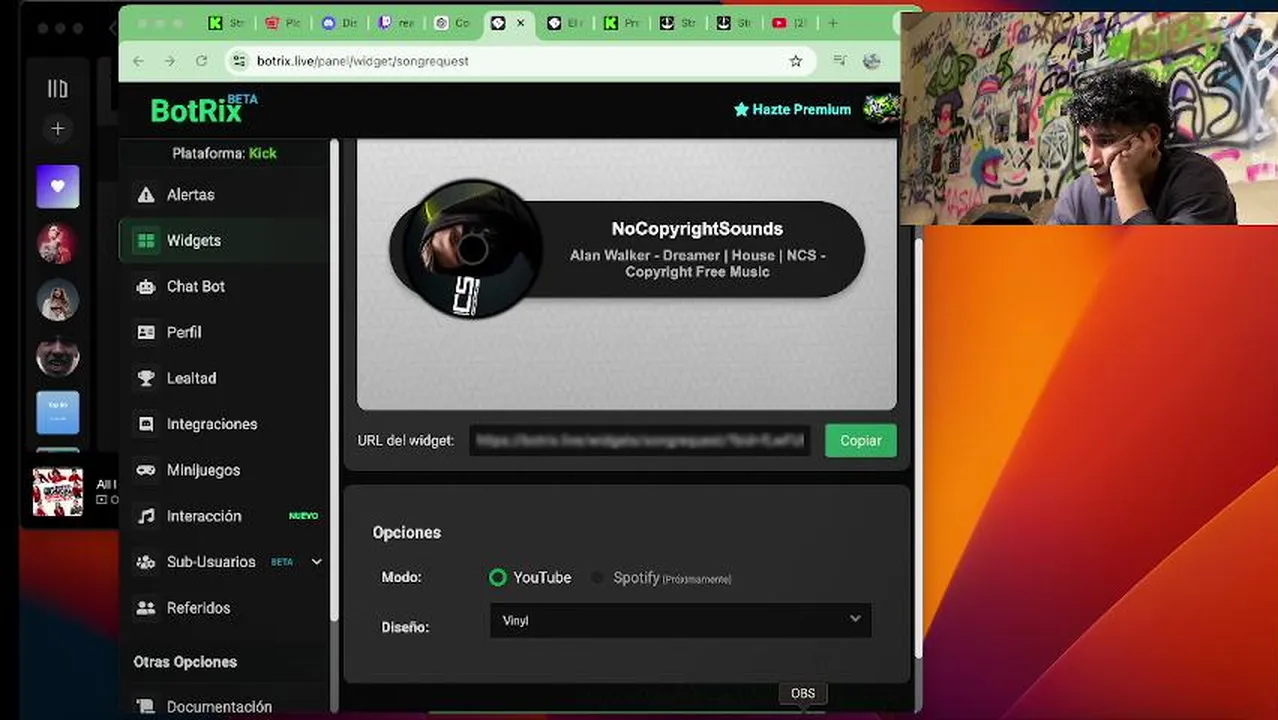Click the Integraciones chat bubble icon
The width and height of the screenshot is (1278, 720).
(146, 424)
